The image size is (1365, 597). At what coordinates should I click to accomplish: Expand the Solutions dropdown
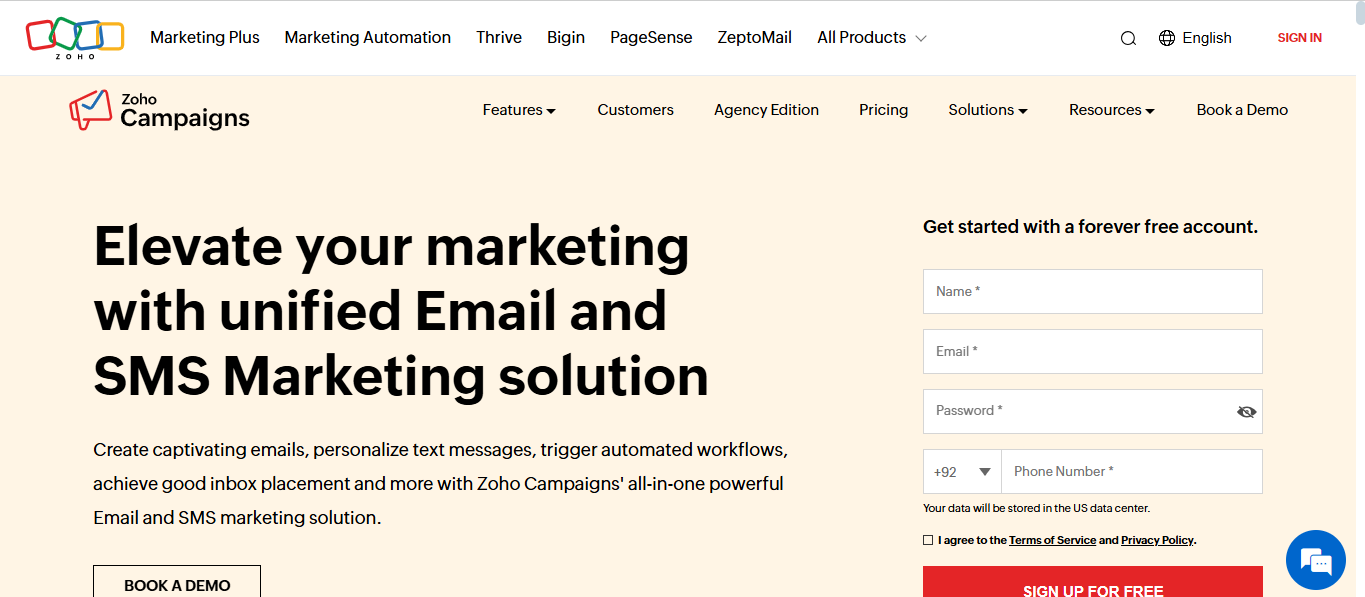pyautogui.click(x=988, y=110)
